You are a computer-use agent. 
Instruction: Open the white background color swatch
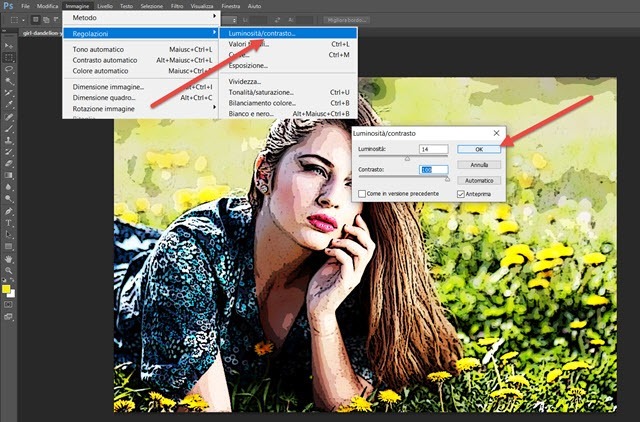tap(12, 294)
